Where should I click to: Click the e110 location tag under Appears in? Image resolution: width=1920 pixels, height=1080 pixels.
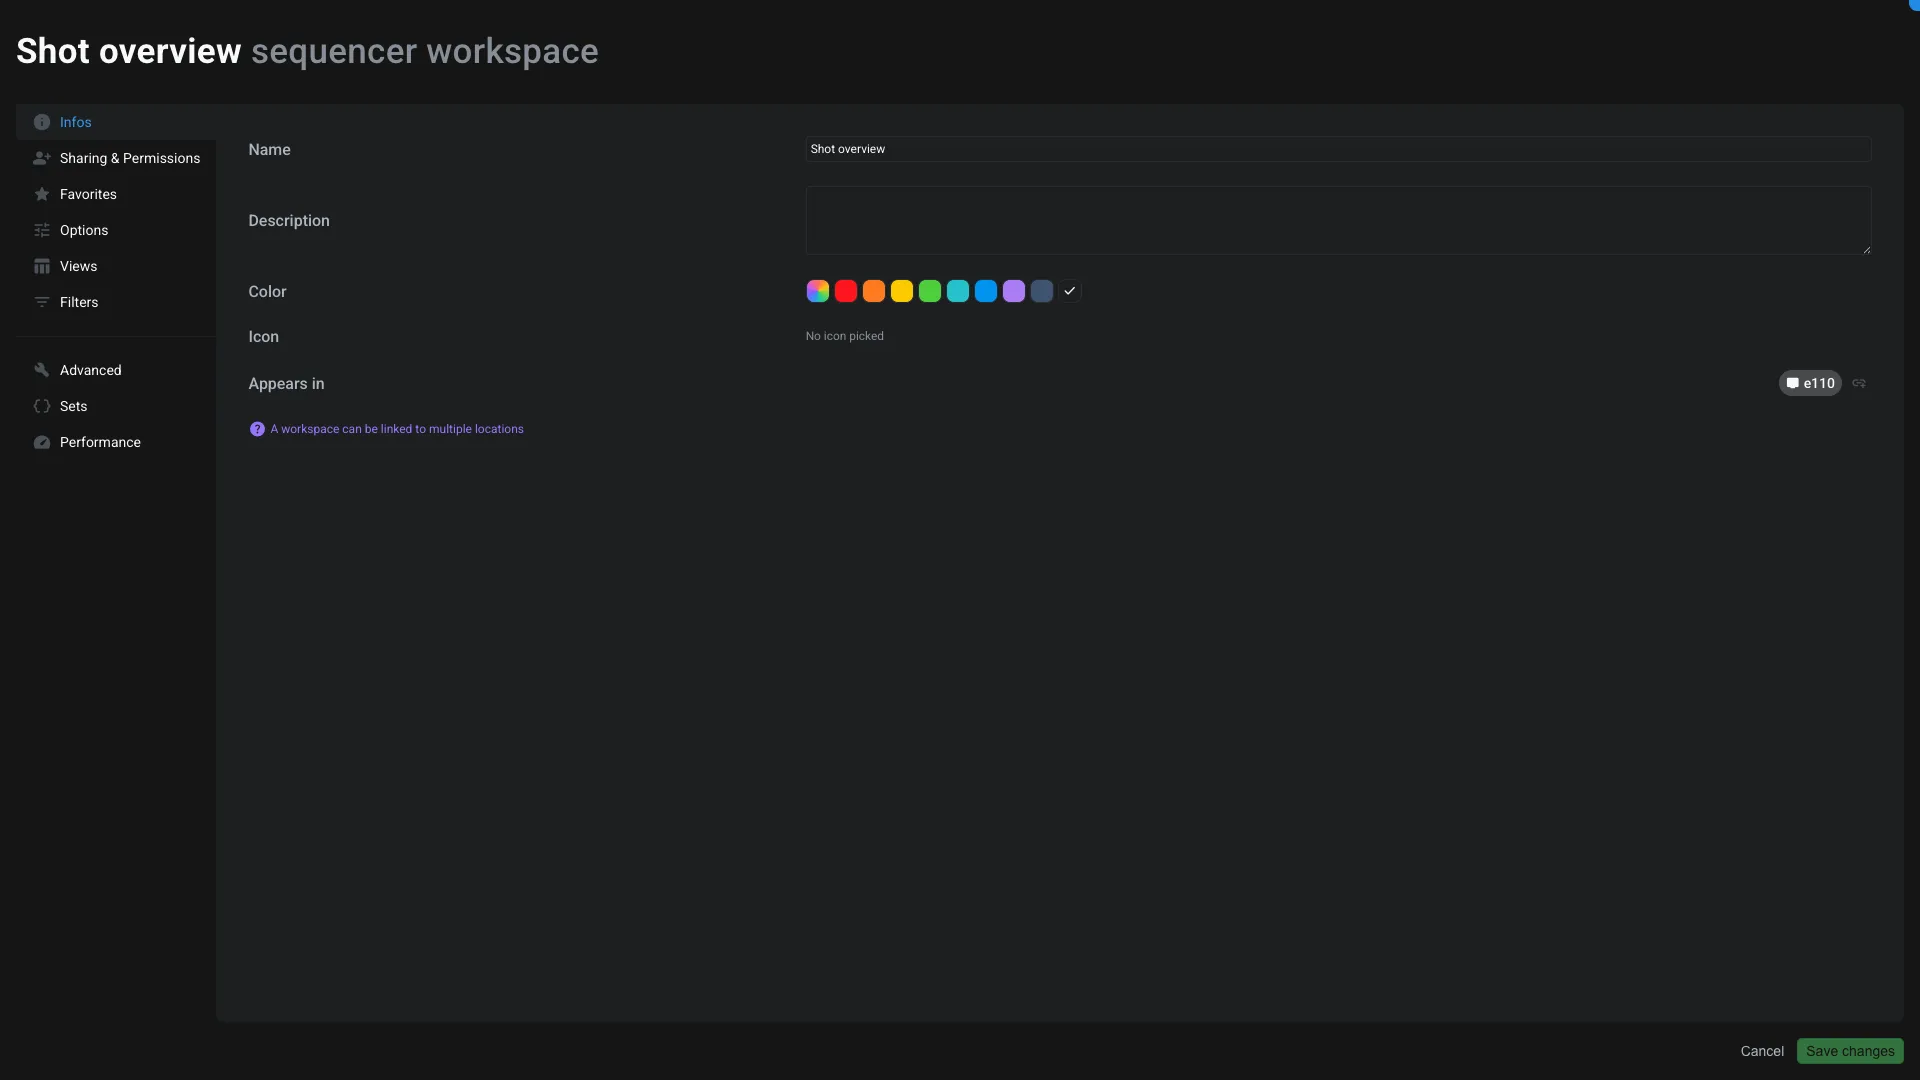pos(1810,383)
